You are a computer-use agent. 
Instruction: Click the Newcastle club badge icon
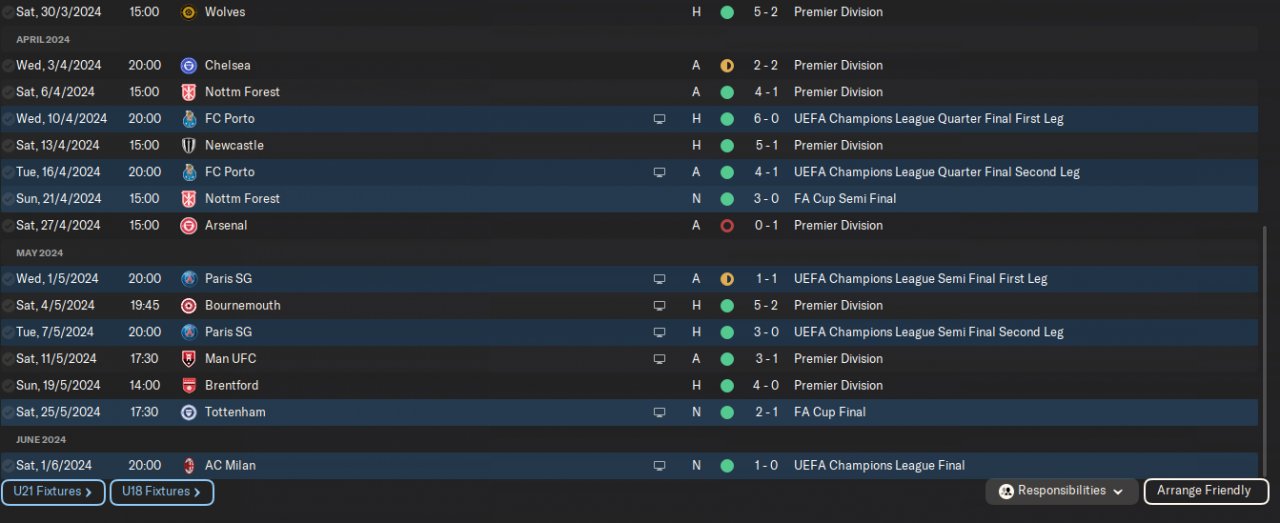pos(188,145)
